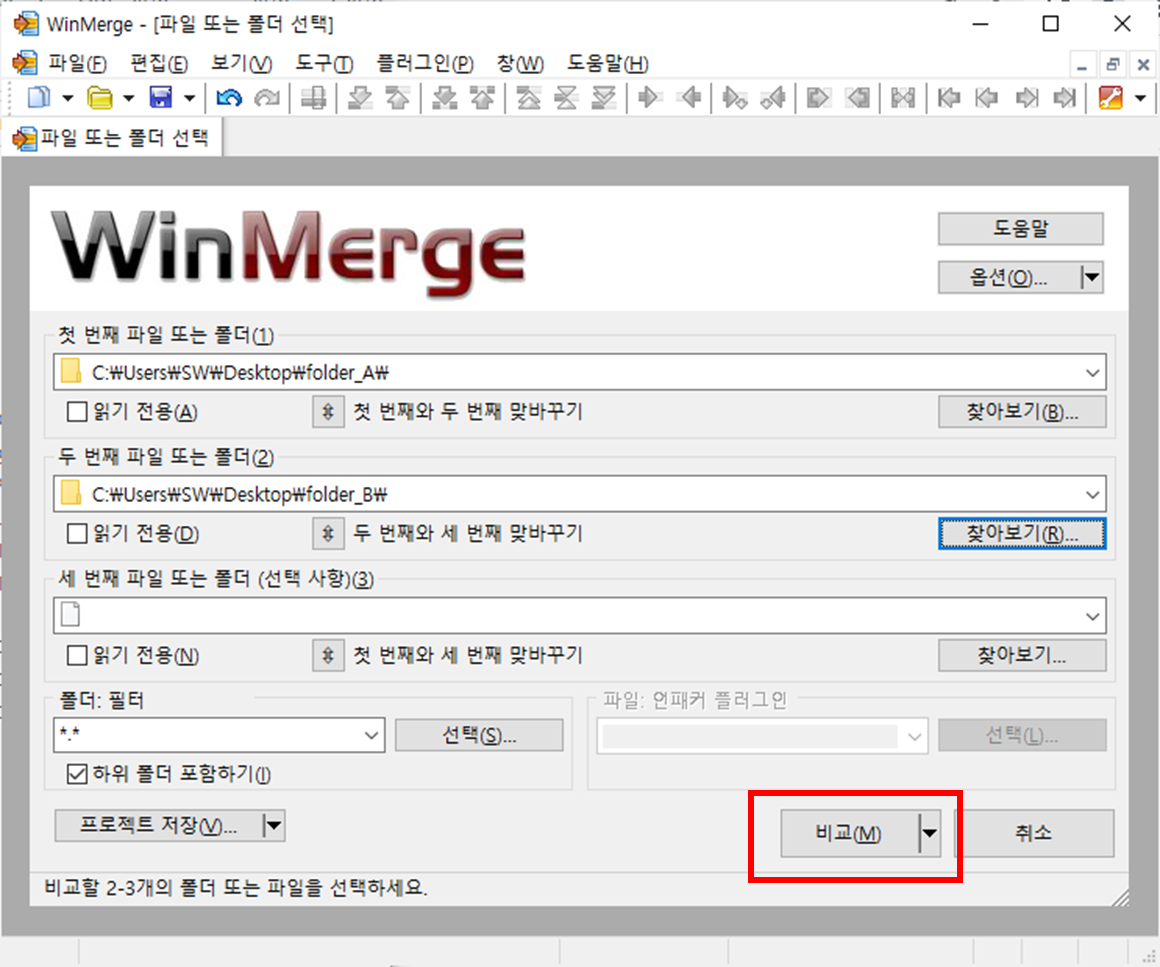Open the New document dropdown arrow
Image resolution: width=1160 pixels, height=967 pixels.
(x=67, y=98)
